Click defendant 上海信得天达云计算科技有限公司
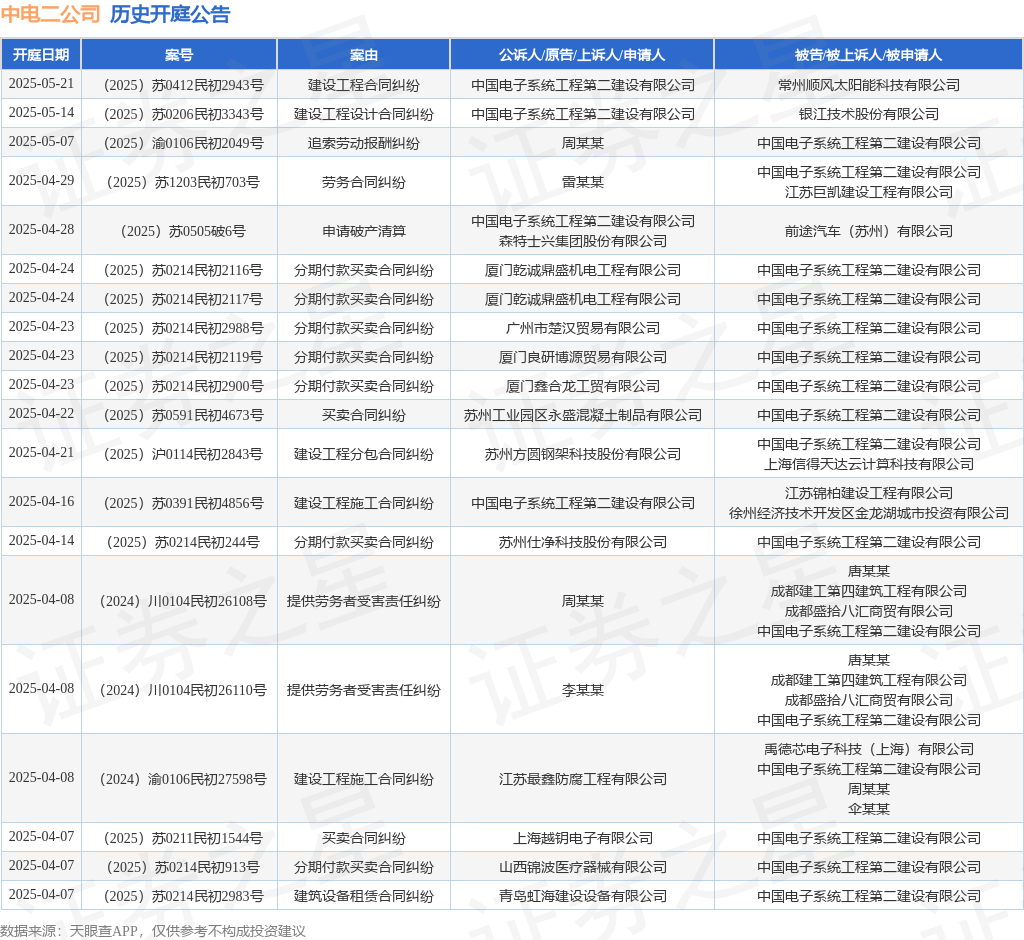 point(869,464)
